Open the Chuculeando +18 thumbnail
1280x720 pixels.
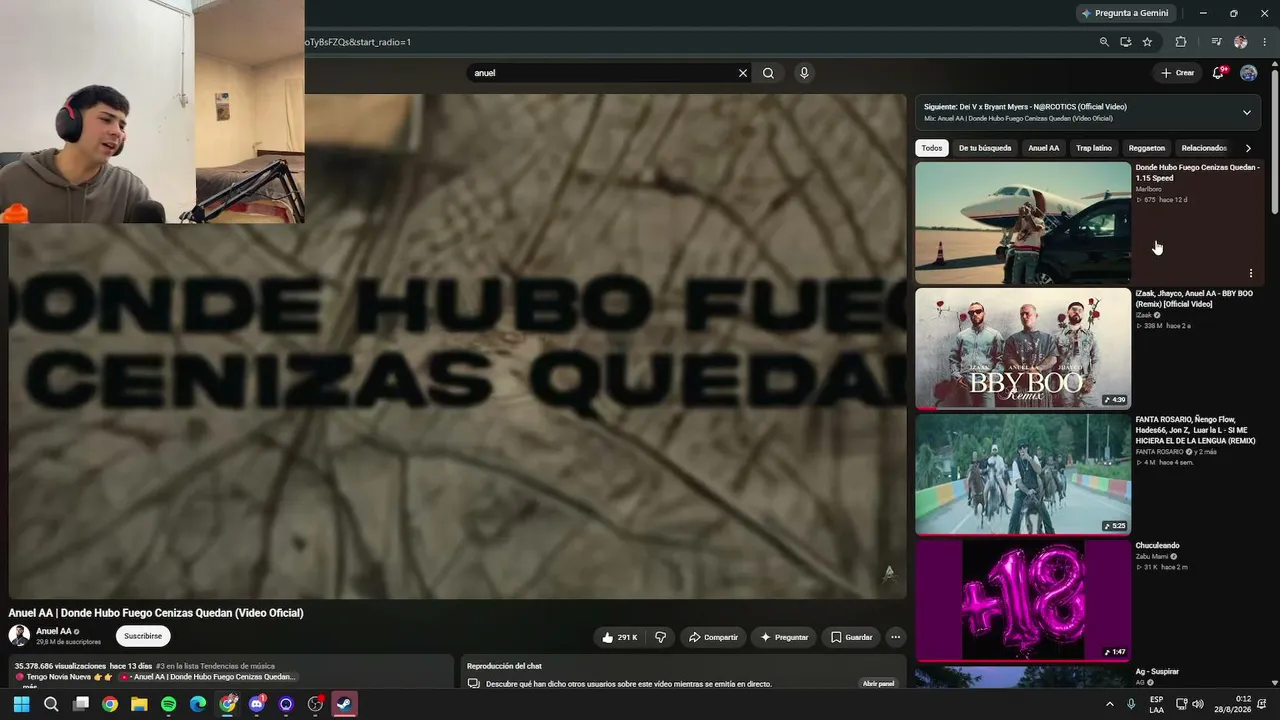[x=1023, y=601]
